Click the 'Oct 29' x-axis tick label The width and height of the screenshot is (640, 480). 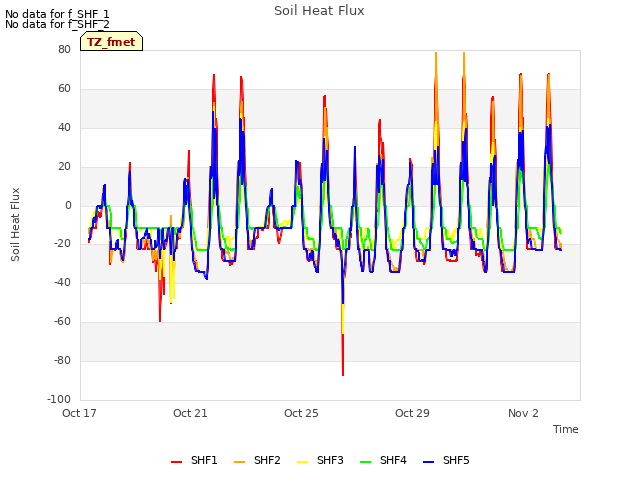[x=412, y=413]
